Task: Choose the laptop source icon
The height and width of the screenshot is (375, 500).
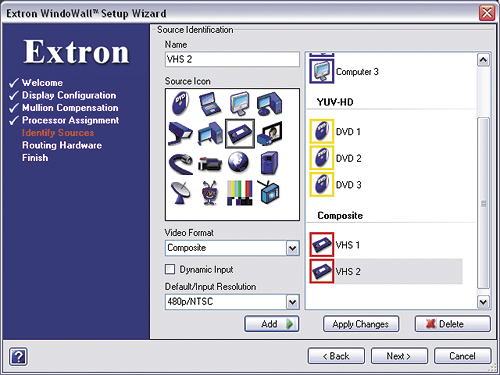Action: [210, 104]
